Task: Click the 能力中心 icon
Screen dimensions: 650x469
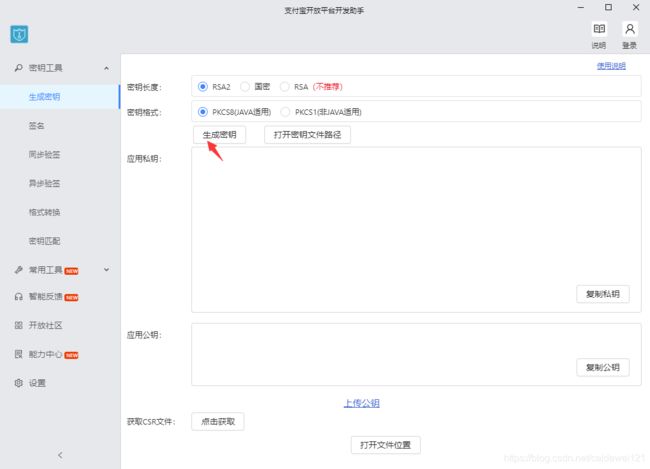Action: [18, 354]
